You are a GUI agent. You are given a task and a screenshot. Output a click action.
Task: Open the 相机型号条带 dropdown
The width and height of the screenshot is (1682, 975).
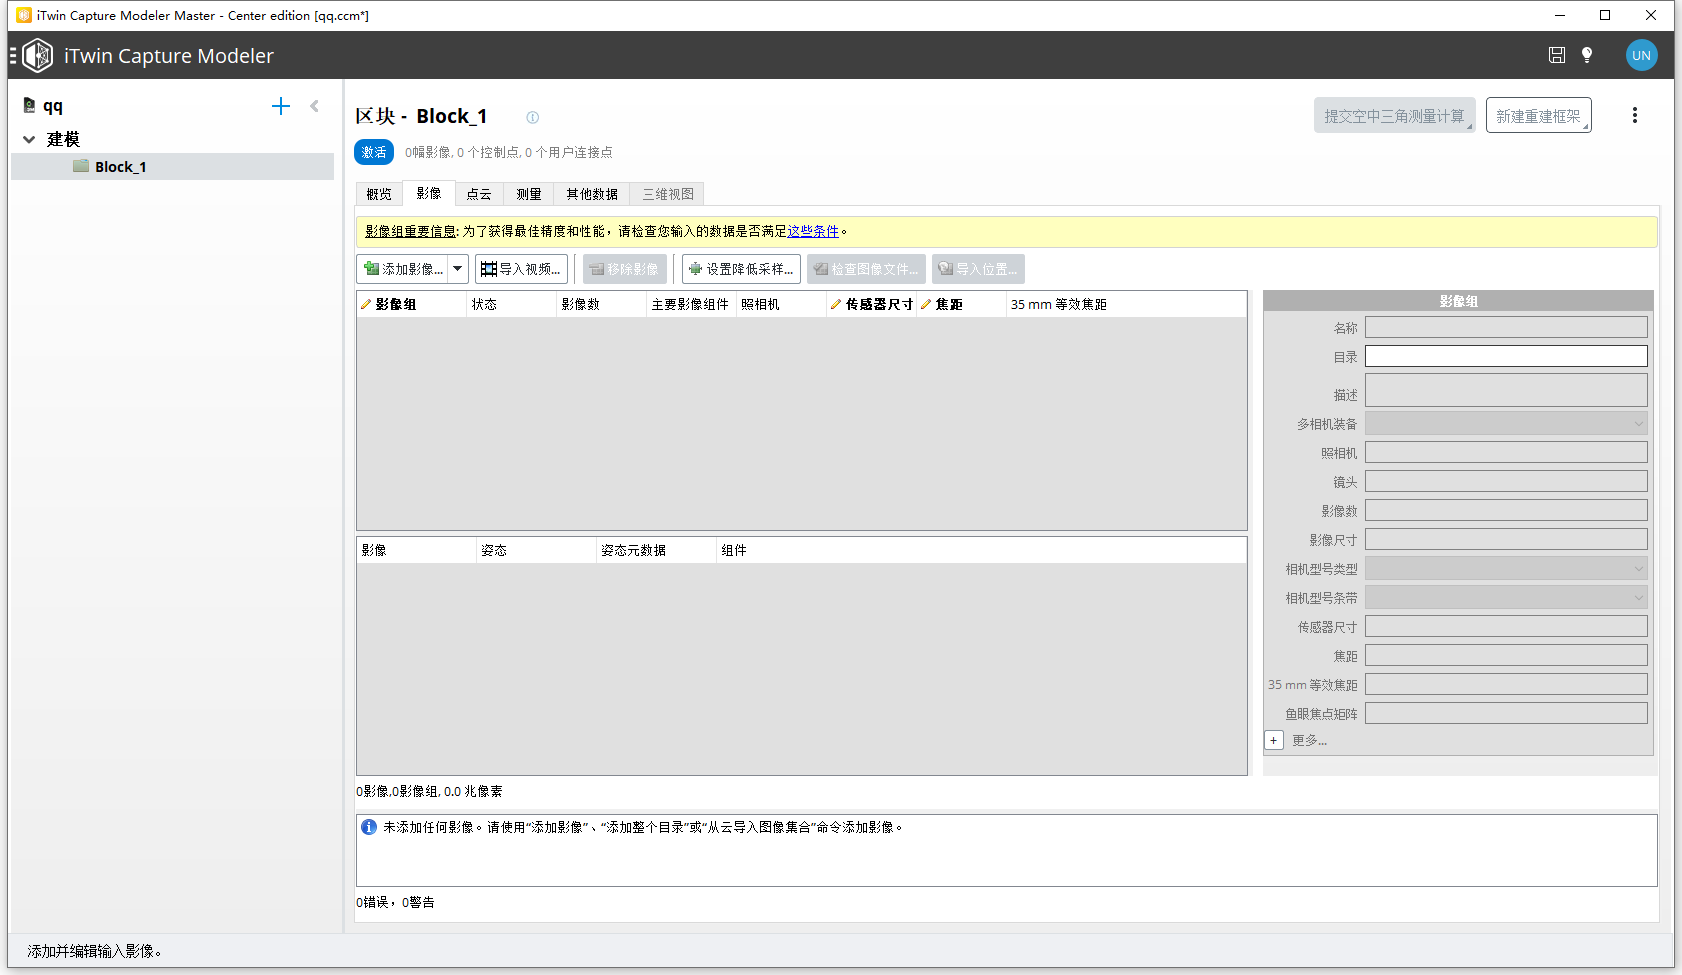coord(1506,597)
